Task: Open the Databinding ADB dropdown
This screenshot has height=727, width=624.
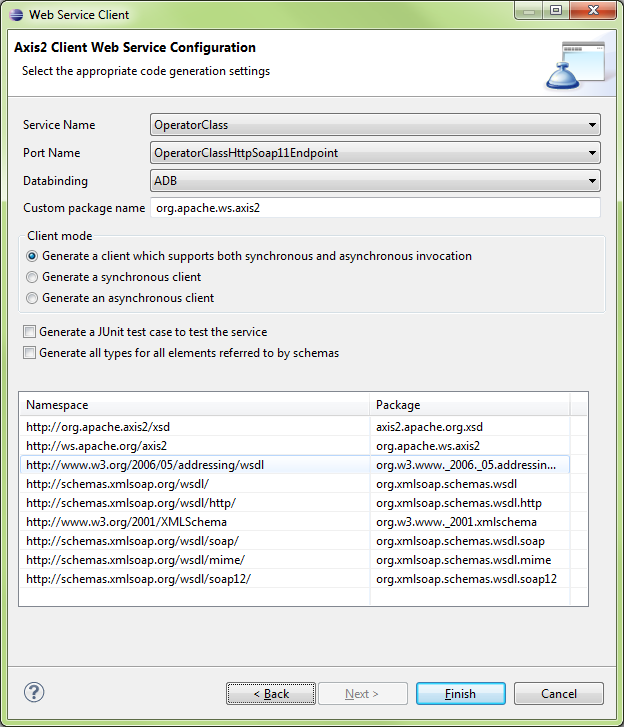Action: point(374,181)
